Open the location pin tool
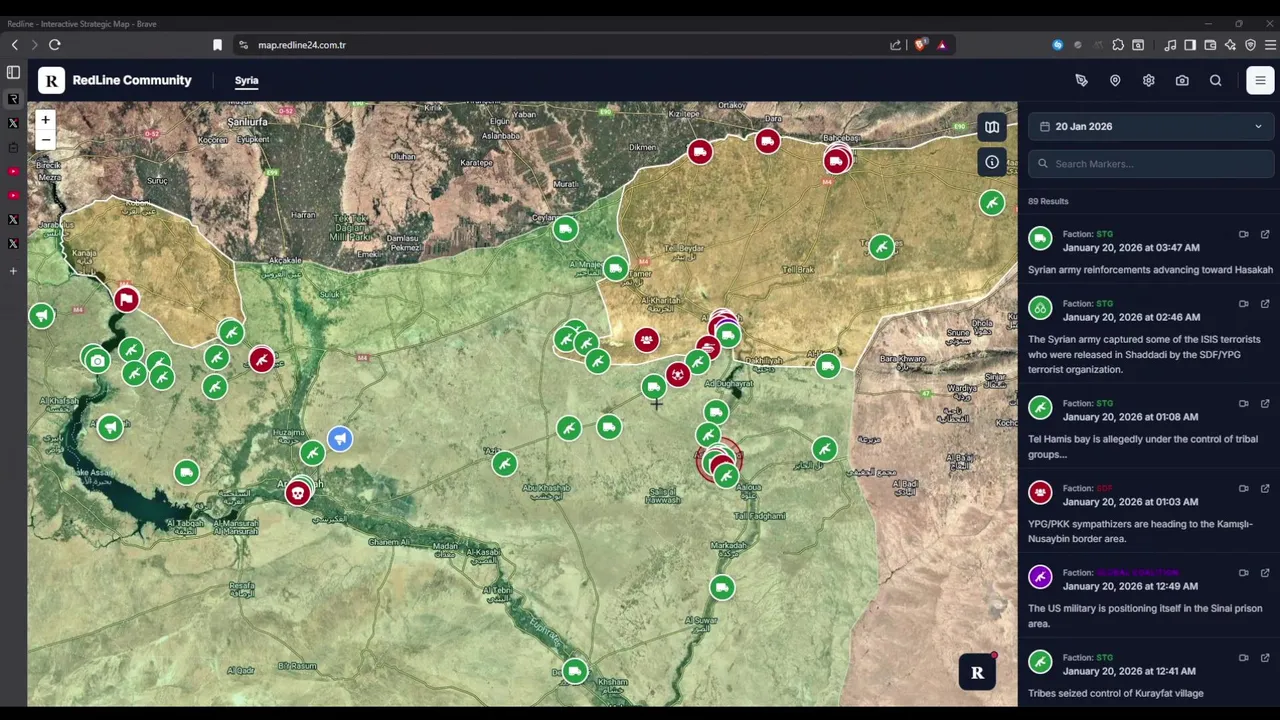The width and height of the screenshot is (1280, 720). pyautogui.click(x=1115, y=80)
